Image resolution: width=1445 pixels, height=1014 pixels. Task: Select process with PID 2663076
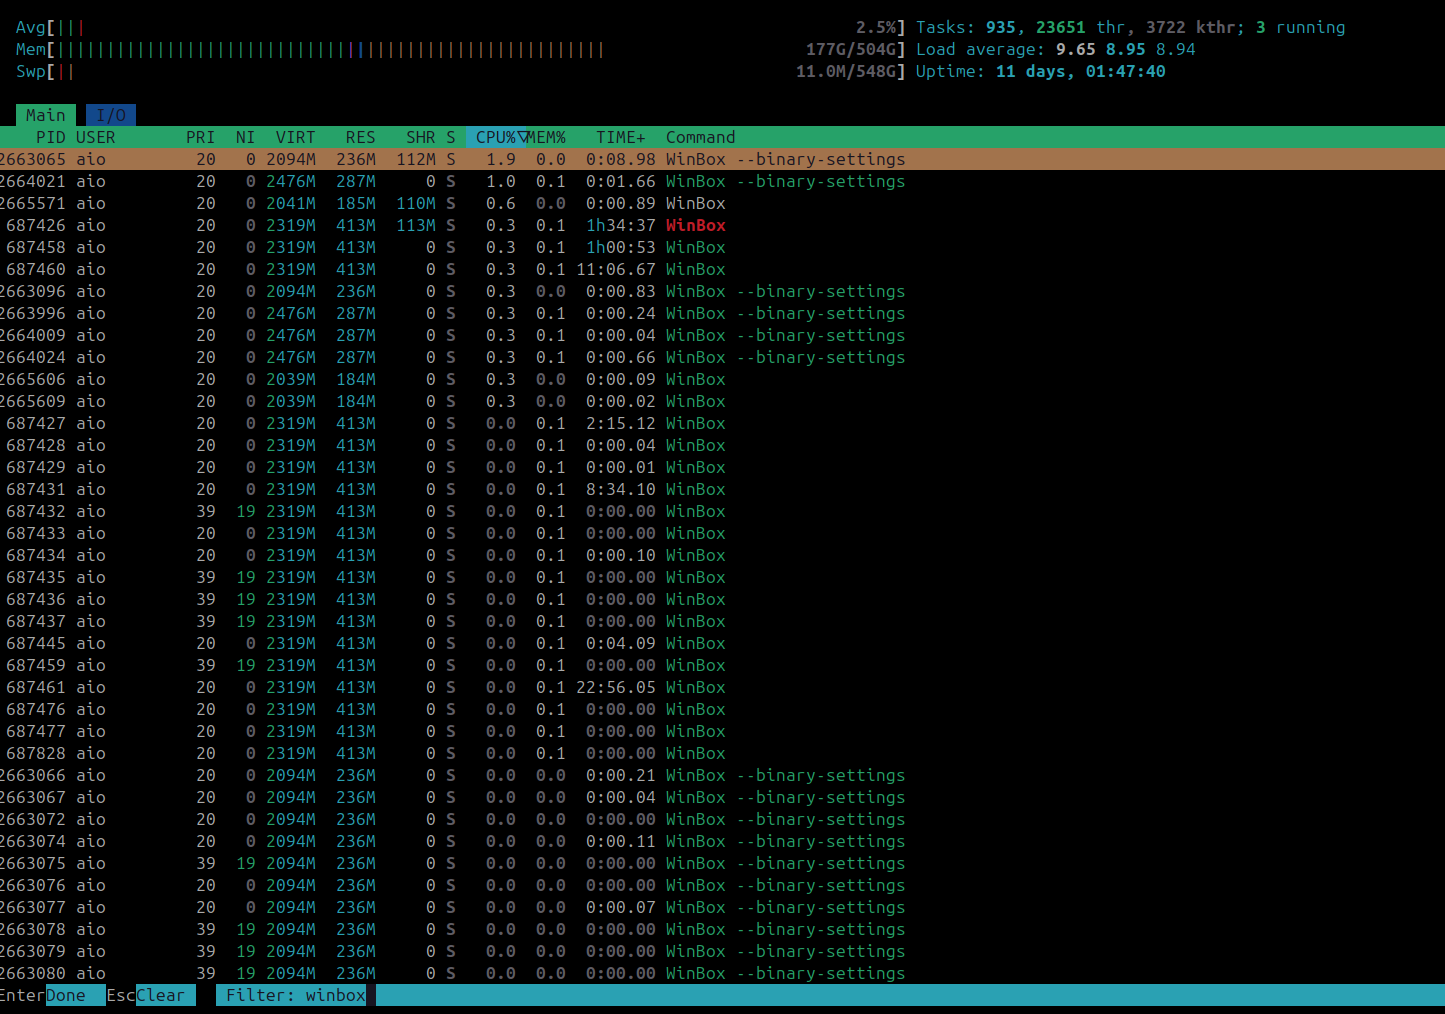coord(722,885)
